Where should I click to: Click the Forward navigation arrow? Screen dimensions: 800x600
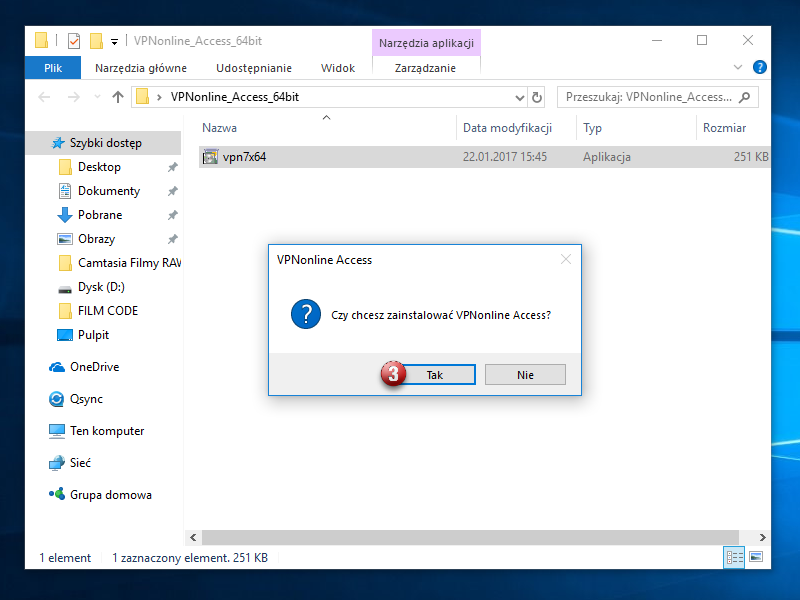coord(74,97)
